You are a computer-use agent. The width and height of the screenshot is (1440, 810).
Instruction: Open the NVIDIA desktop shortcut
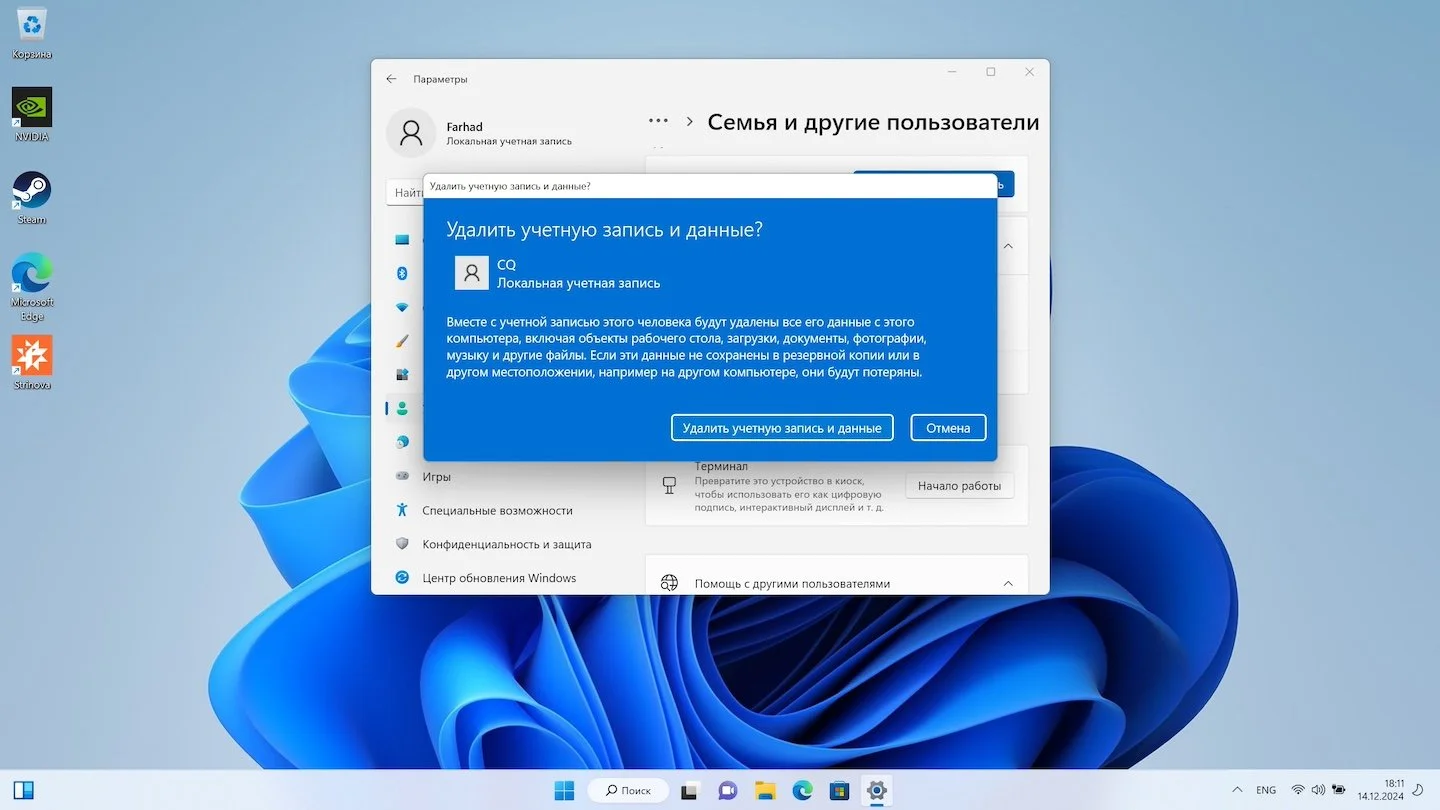click(x=32, y=114)
